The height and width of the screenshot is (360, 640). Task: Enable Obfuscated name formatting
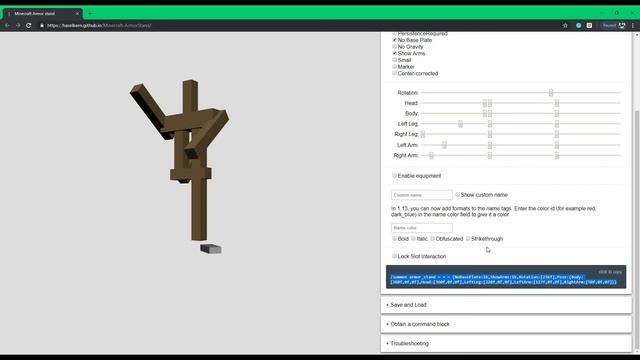(x=432, y=238)
